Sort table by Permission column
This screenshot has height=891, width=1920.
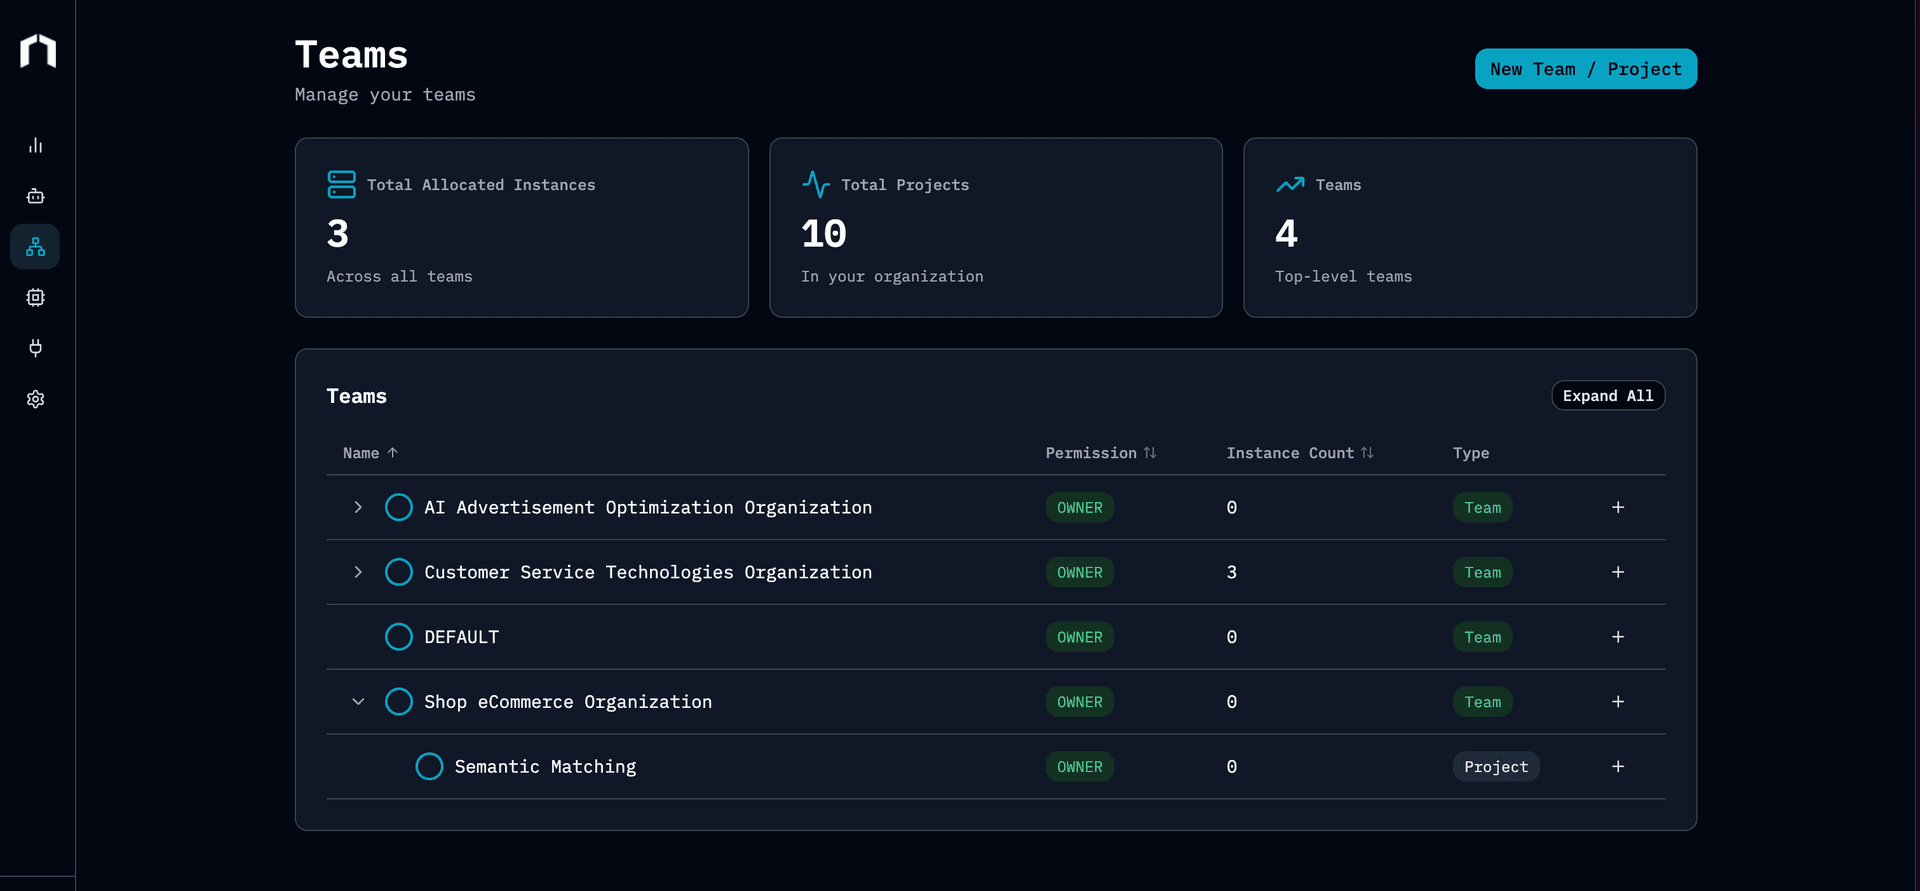[x=1101, y=453]
